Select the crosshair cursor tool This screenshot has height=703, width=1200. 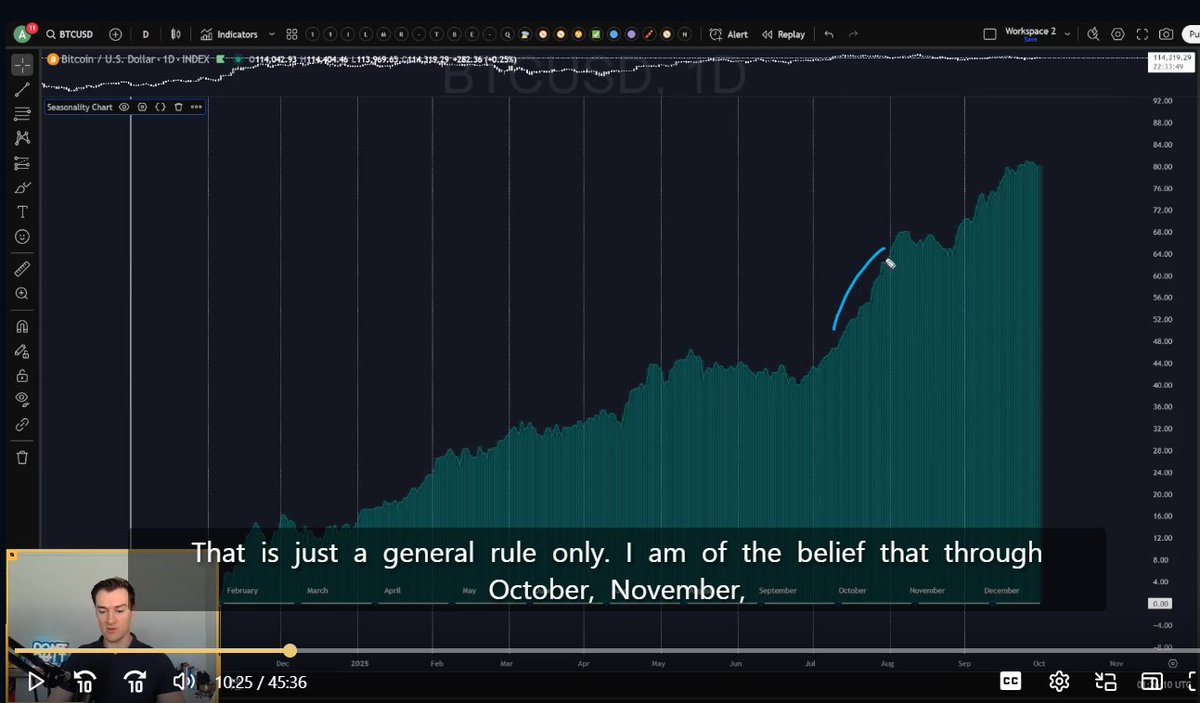(22, 65)
